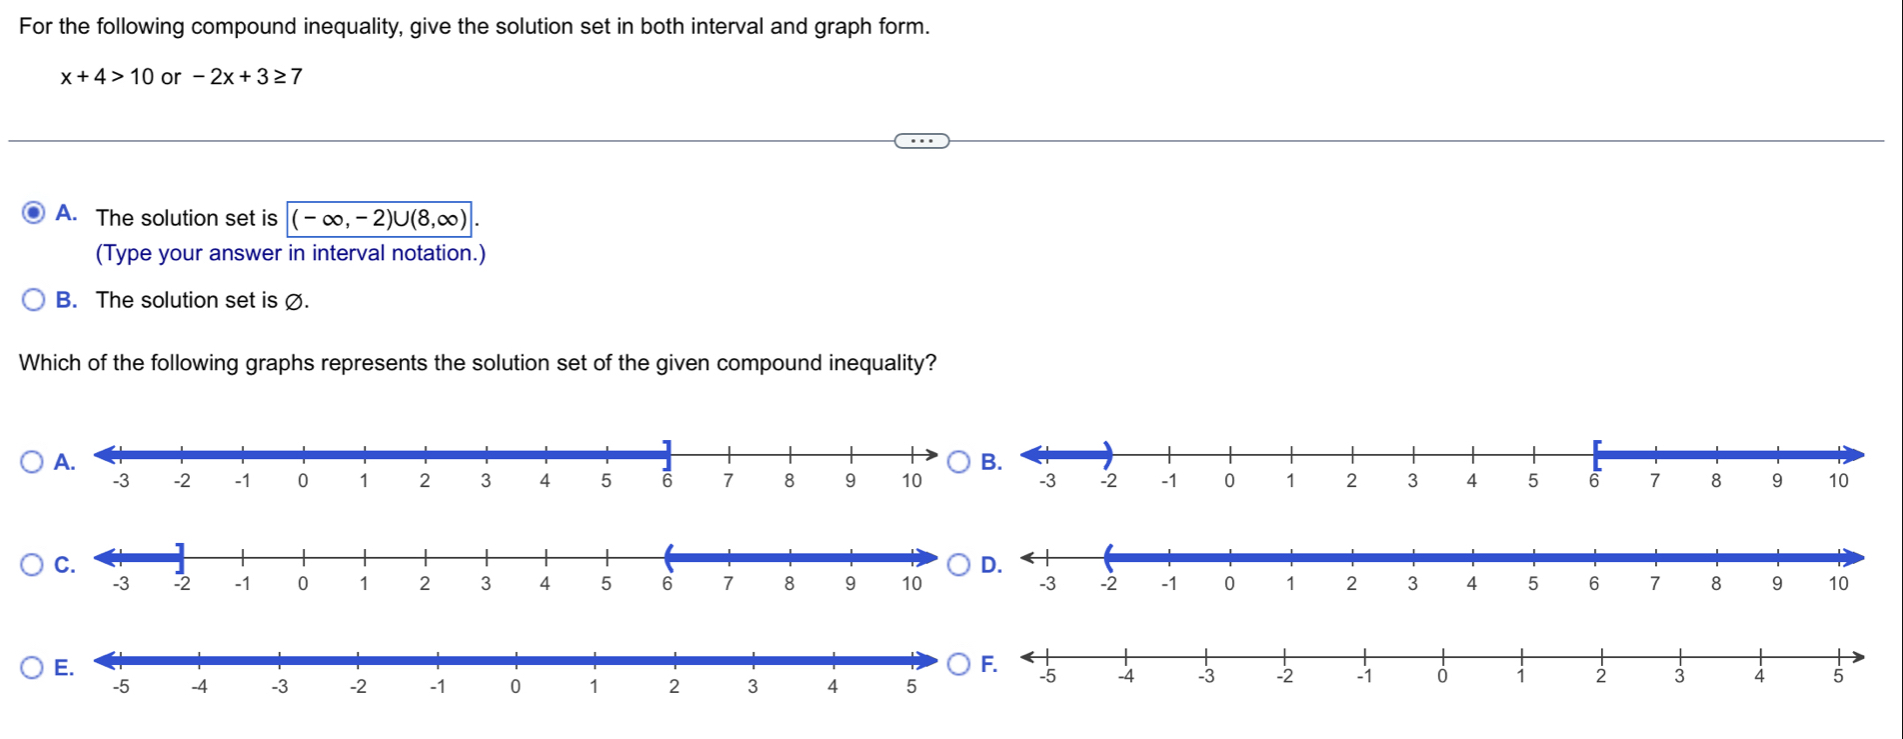Image resolution: width=1903 pixels, height=739 pixels.
Task: Choose graph C radio button
Action: pos(33,565)
